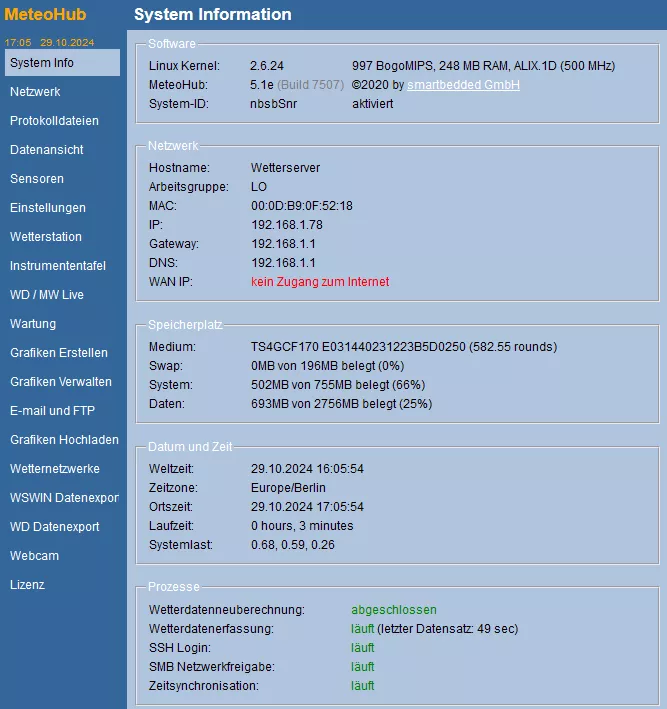Open the Netzwerk sidebar page

(x=35, y=92)
